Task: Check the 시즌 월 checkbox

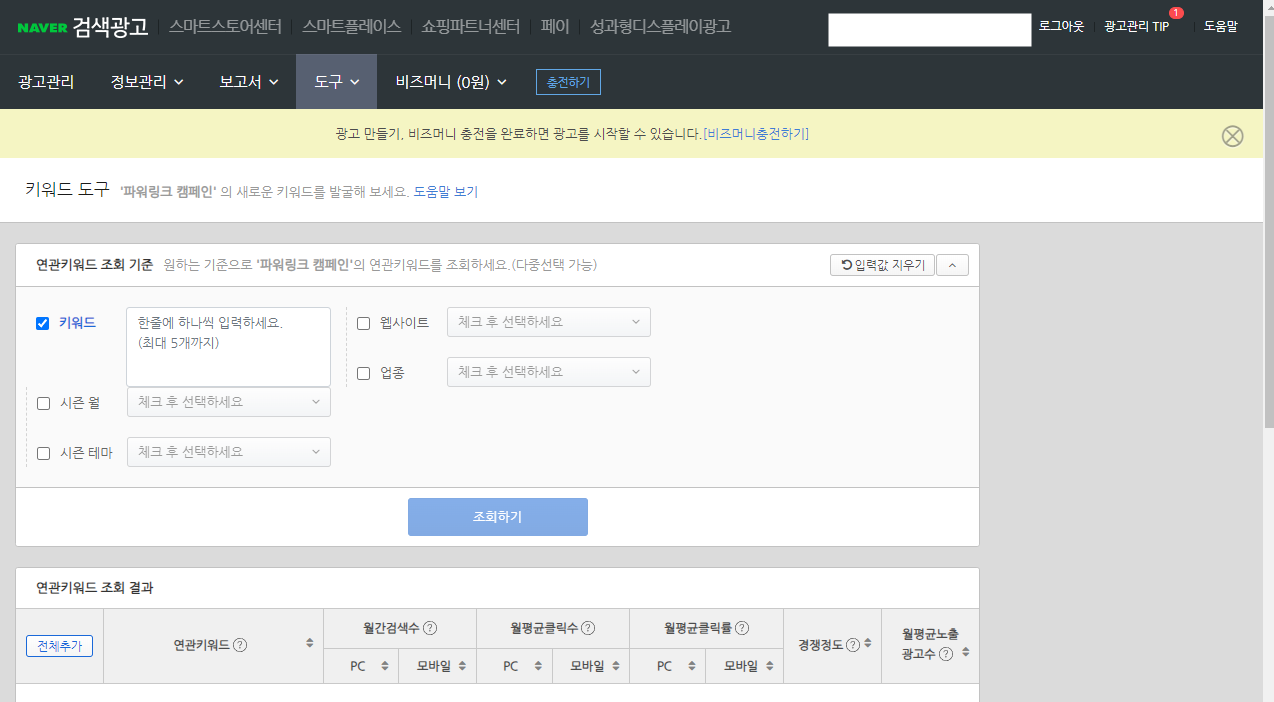Action: coord(44,403)
